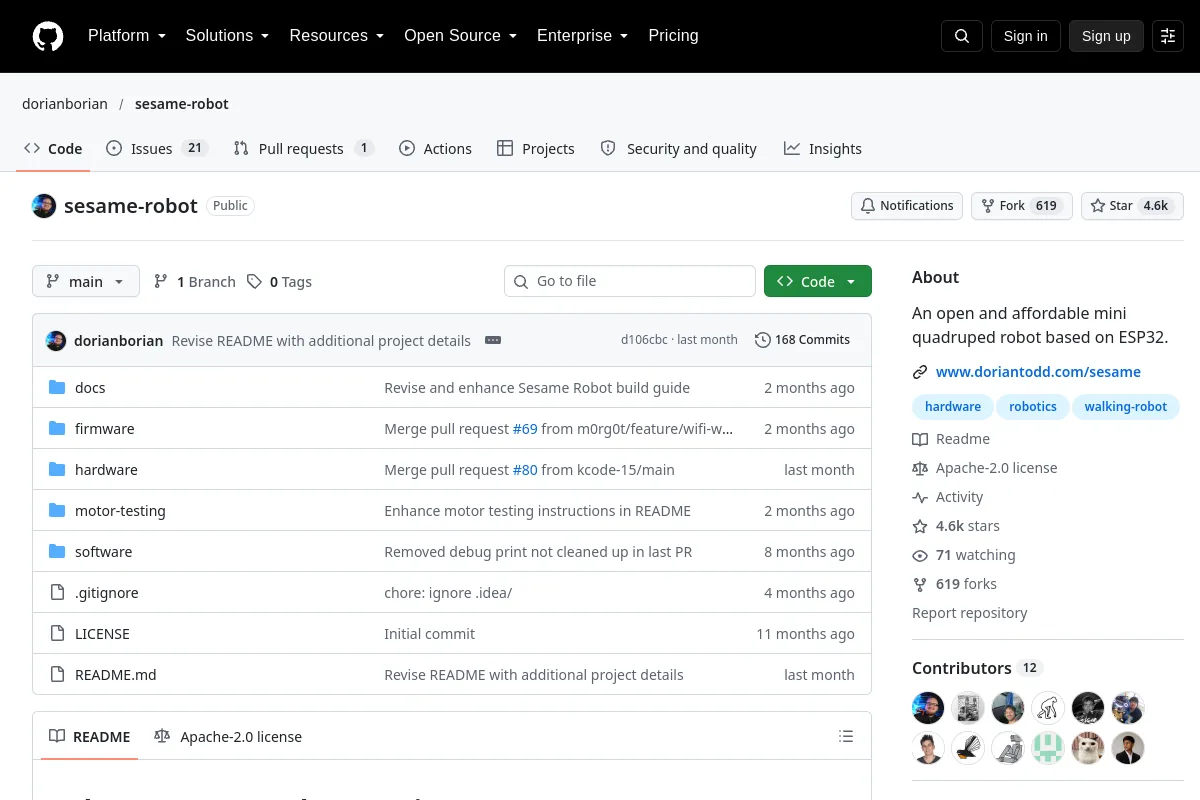The image size is (1200, 800).
Task: Click the firmware folder icon
Action: [x=57, y=429]
